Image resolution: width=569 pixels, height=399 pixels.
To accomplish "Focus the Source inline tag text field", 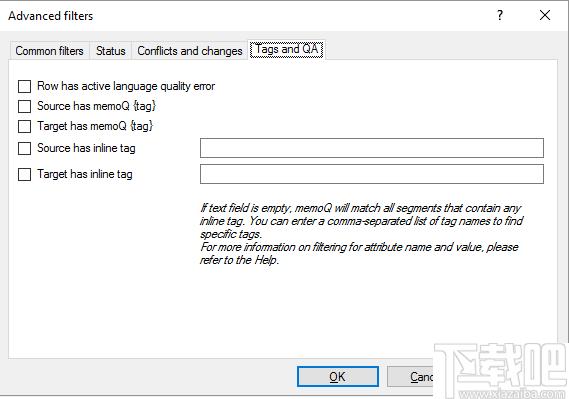I will pyautogui.click(x=372, y=148).
